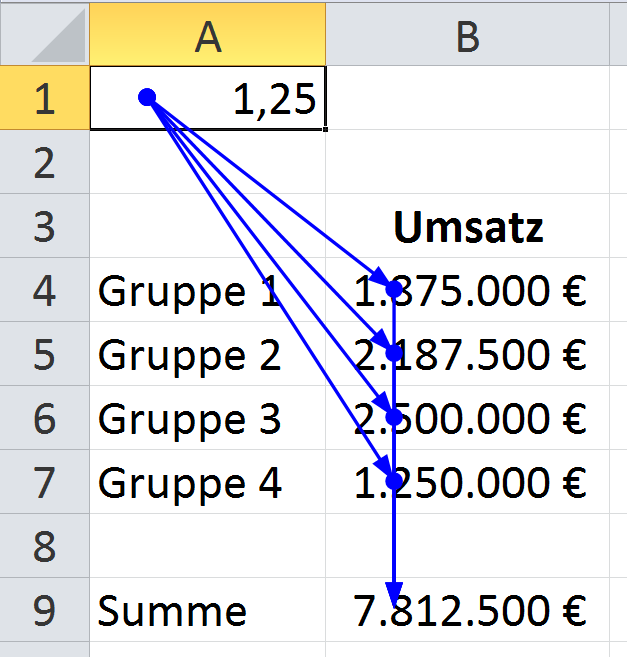Select the cell with 1.375.000 €
Image resolution: width=627 pixels, height=657 pixels.
pyautogui.click(x=468, y=290)
